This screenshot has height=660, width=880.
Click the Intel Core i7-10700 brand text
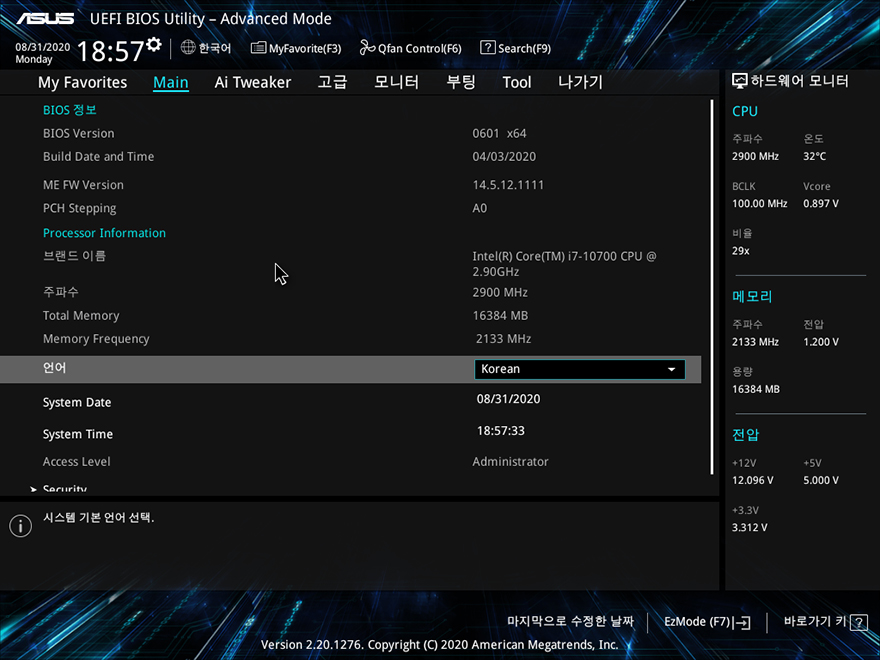[x=564, y=264]
